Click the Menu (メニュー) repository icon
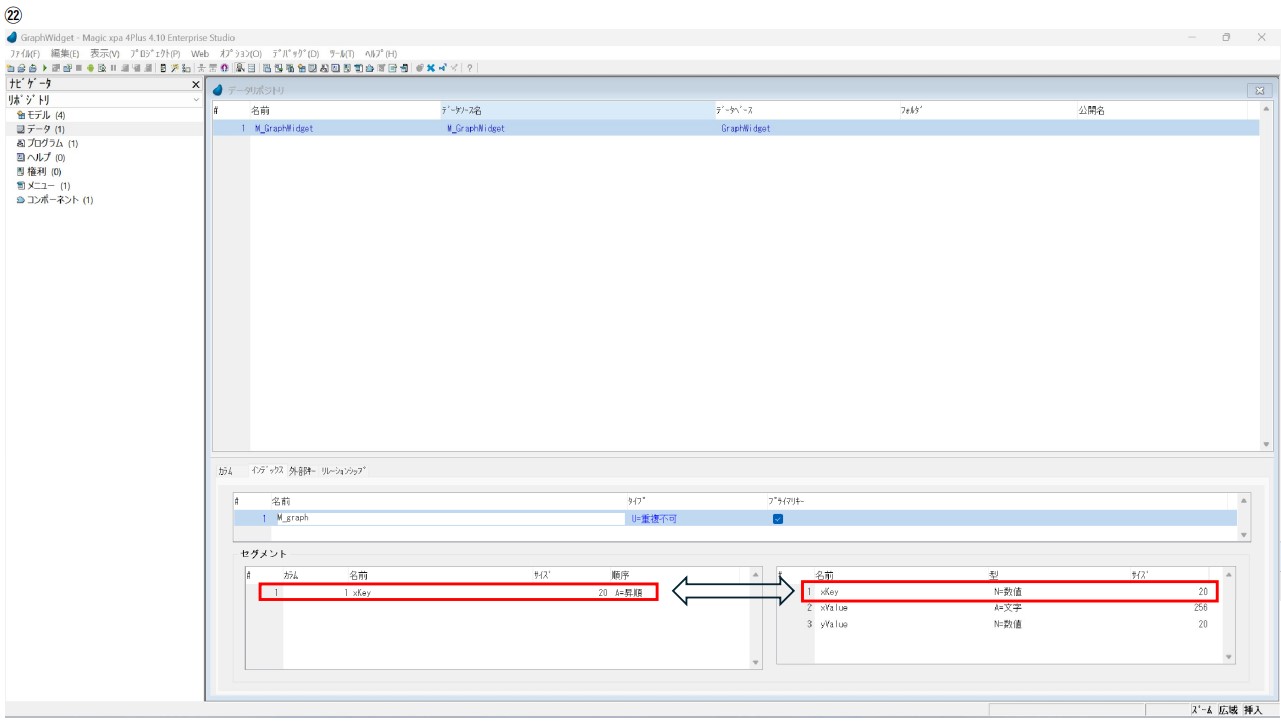Screen dimensions: 1281x721 click(19, 185)
